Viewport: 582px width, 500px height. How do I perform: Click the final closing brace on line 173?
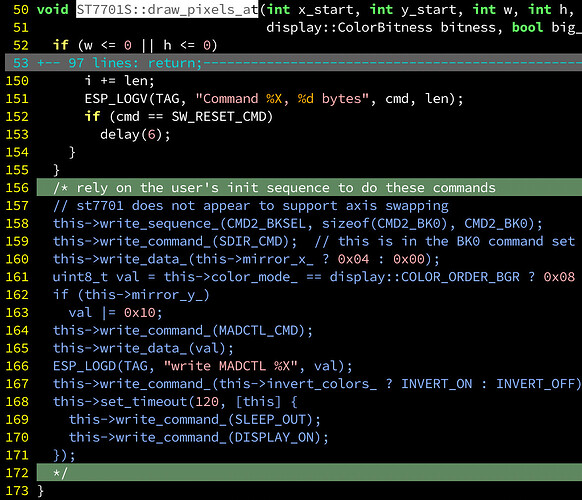click(40, 491)
